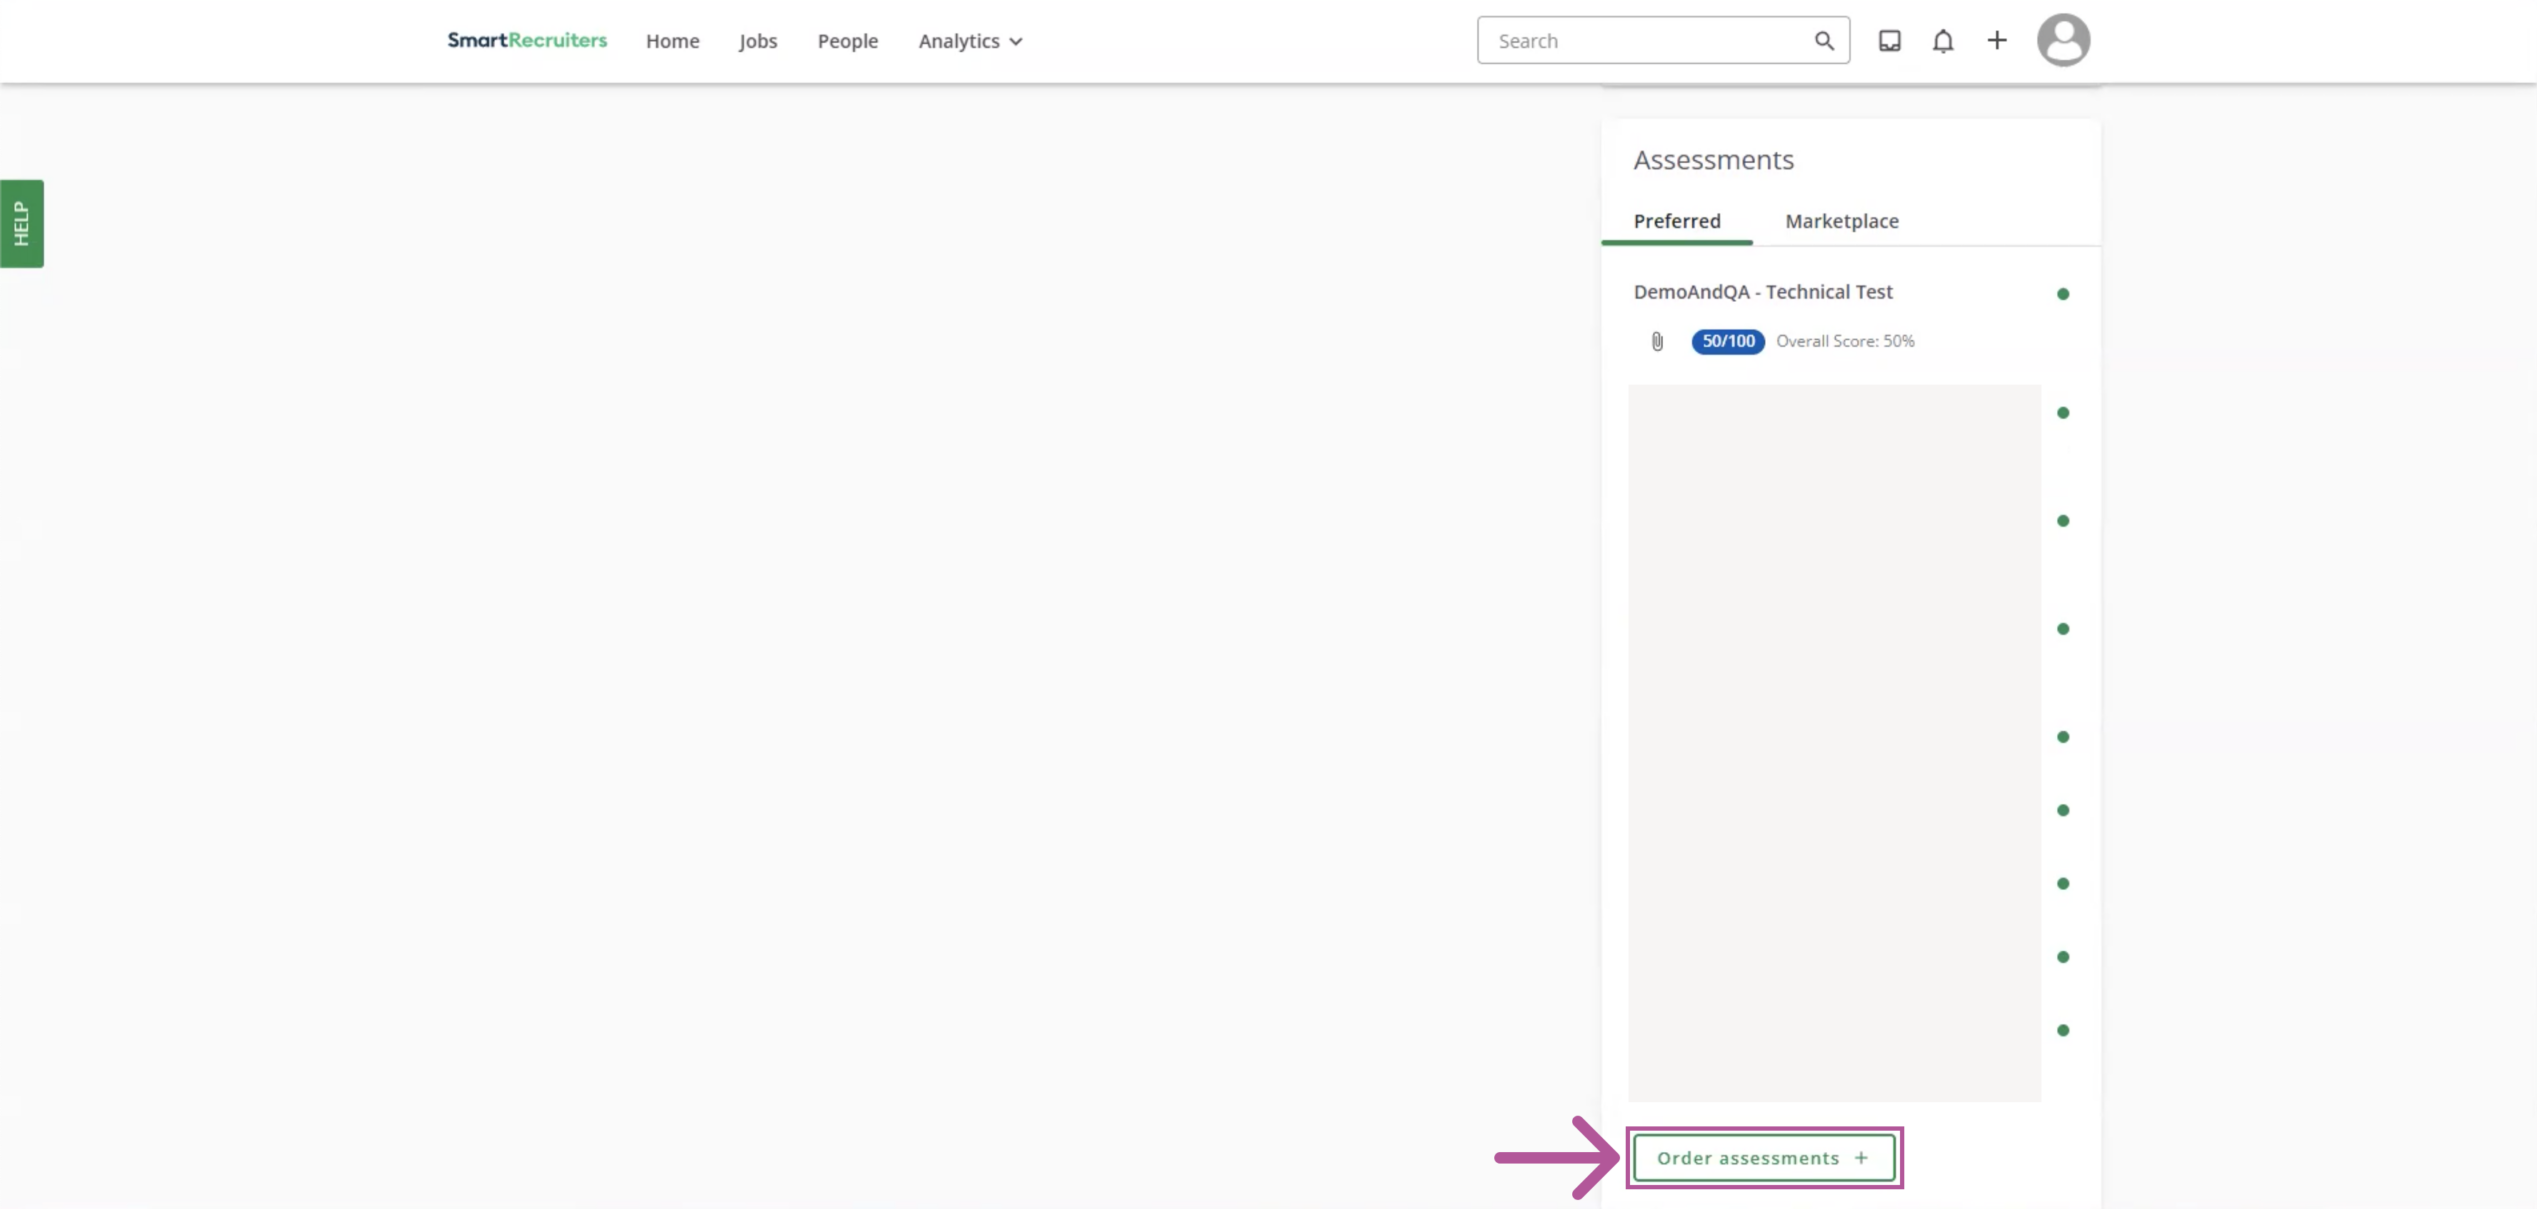Go to the Home page
The height and width of the screenshot is (1209, 2537).
point(672,41)
